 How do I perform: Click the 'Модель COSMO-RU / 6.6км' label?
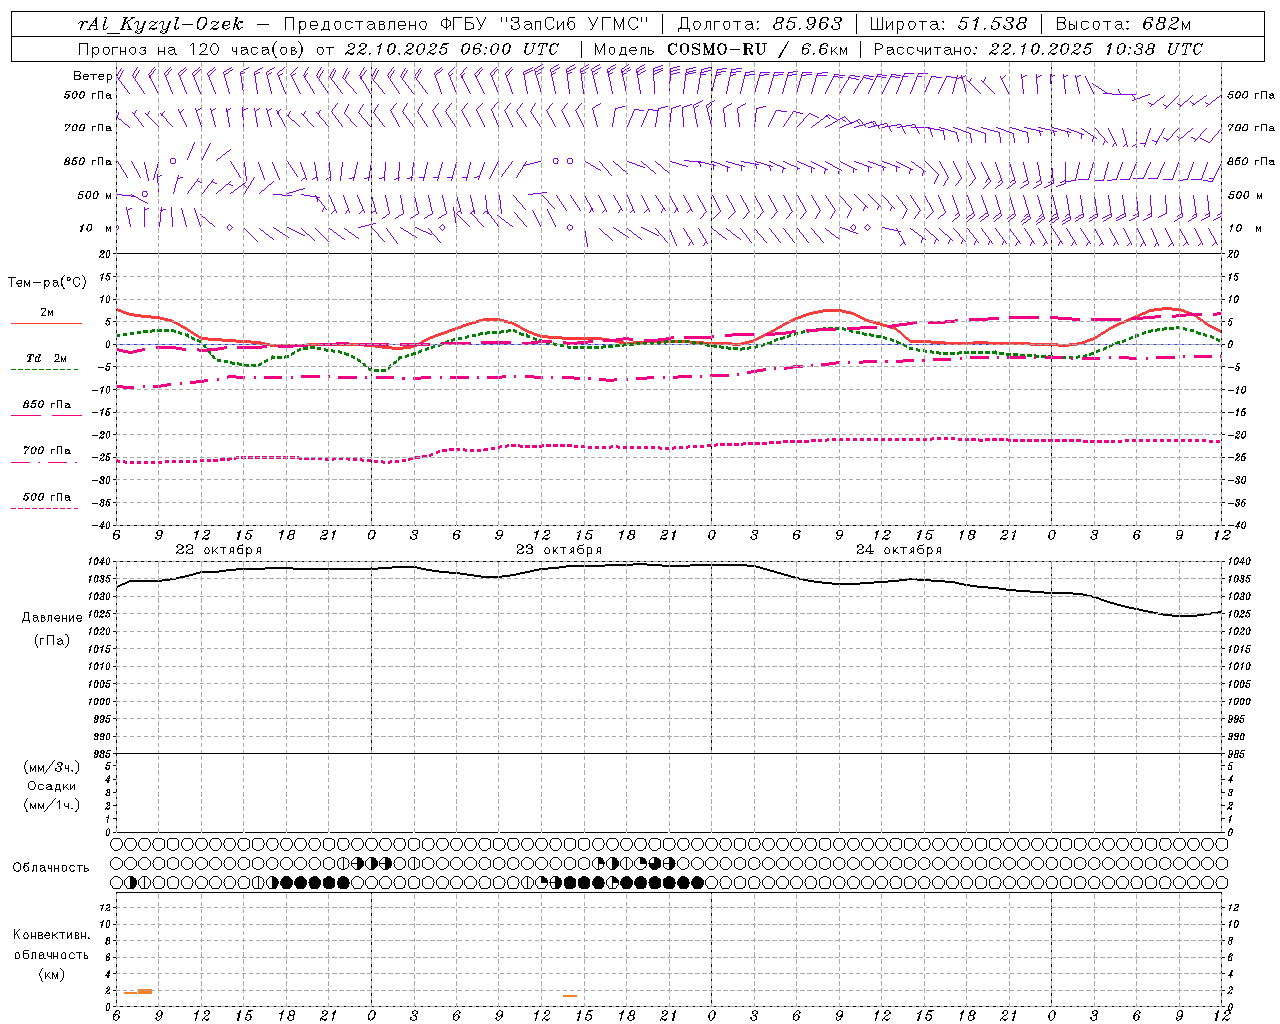pos(721,49)
